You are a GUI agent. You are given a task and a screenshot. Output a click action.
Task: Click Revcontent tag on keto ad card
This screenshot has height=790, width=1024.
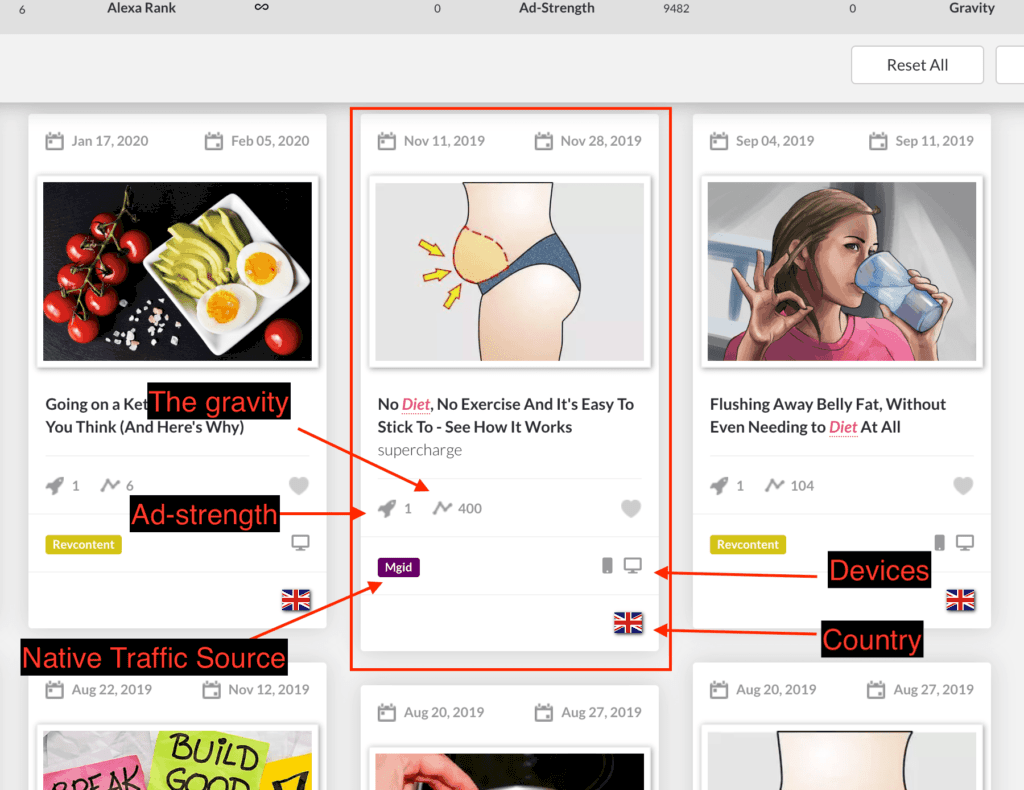[84, 545]
